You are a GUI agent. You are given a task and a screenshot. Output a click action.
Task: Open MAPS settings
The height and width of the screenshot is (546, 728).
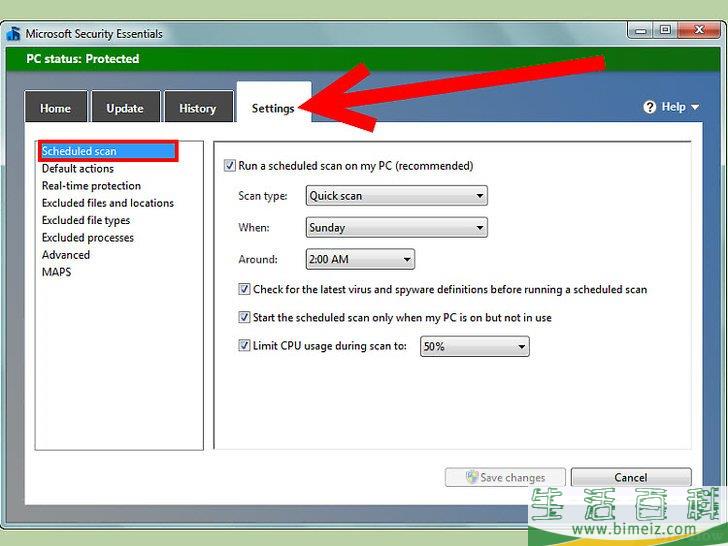[x=57, y=272]
